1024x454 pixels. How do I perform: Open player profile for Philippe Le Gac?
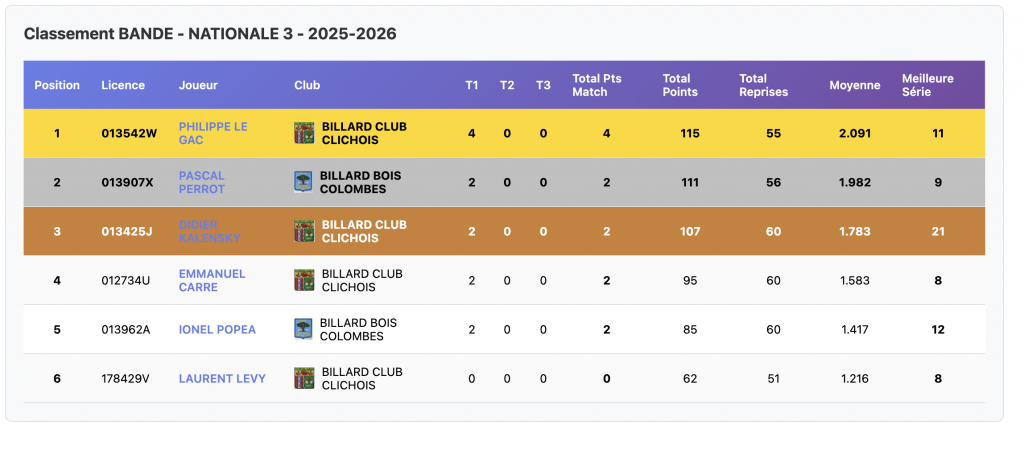point(212,133)
